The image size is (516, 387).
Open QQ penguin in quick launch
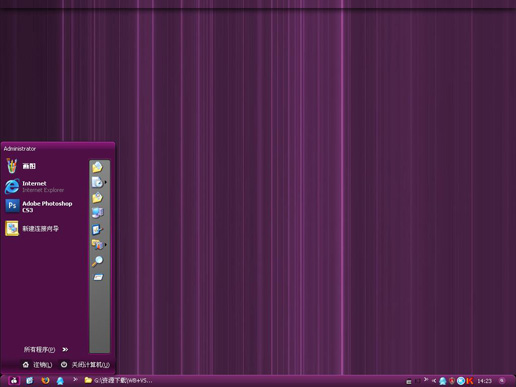click(x=60, y=380)
